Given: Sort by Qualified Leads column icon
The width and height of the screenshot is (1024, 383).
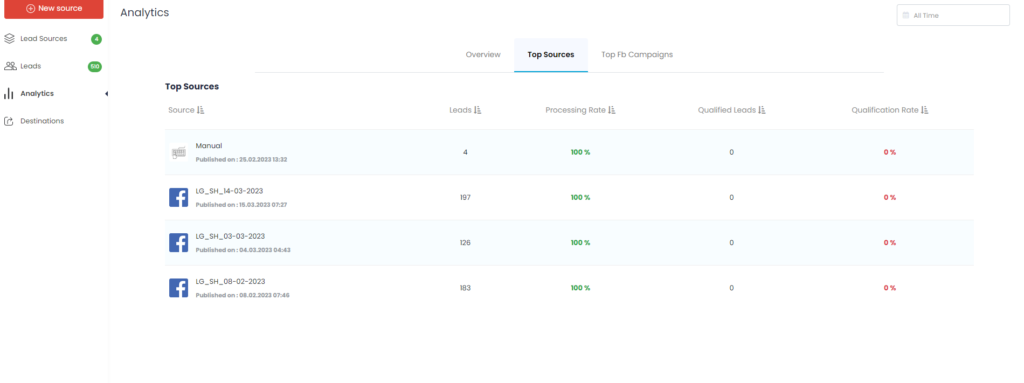Looking at the screenshot, I should (x=761, y=110).
